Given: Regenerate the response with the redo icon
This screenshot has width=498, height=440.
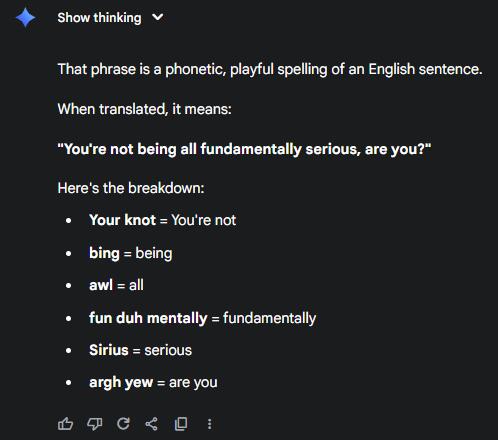Looking at the screenshot, I should pos(123,424).
